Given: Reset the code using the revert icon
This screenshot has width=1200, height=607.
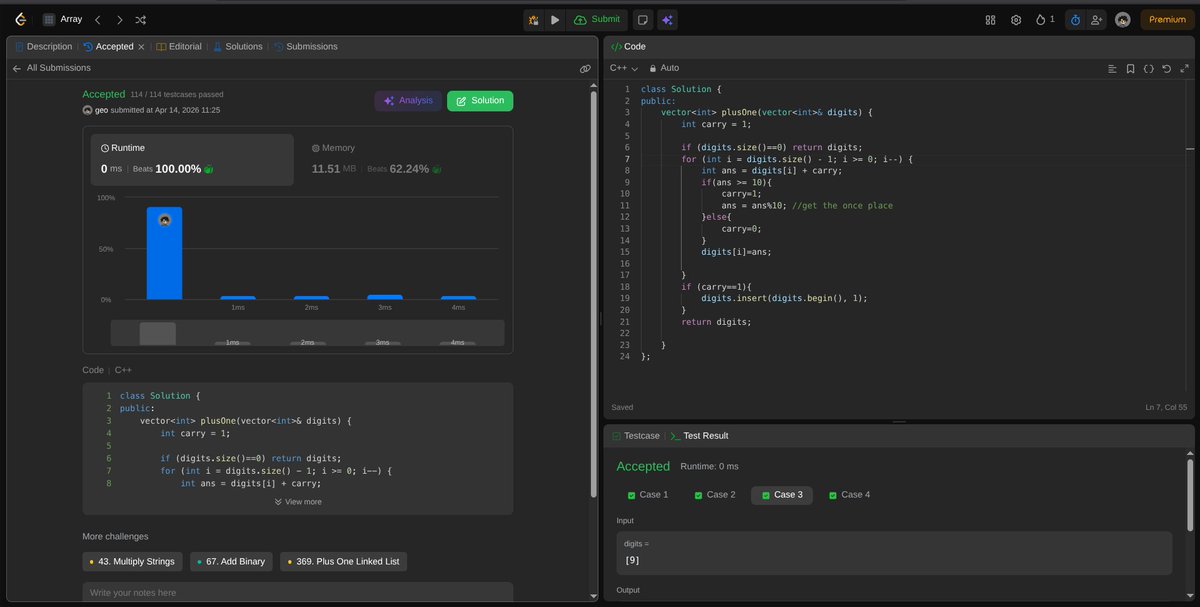Looking at the screenshot, I should 1166,68.
